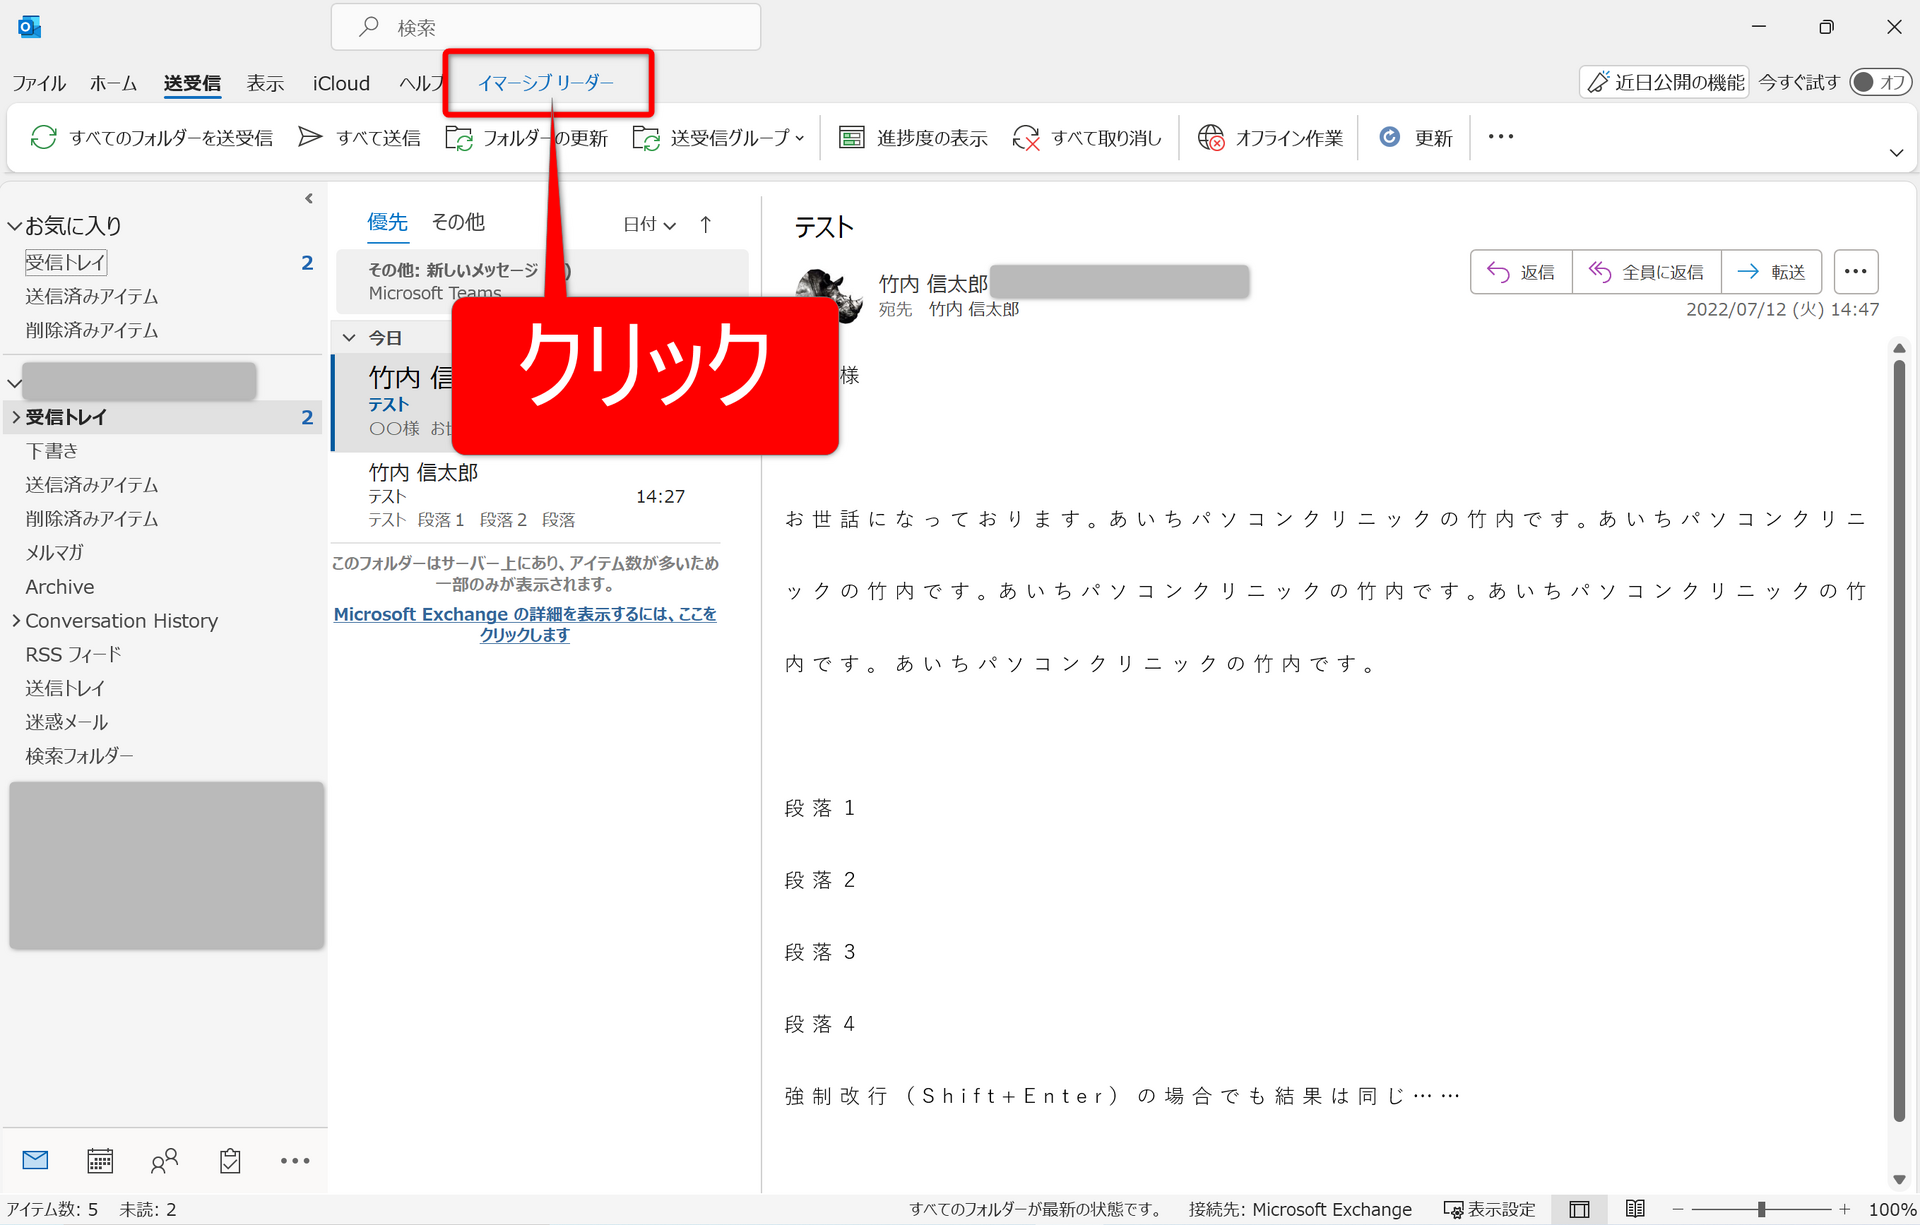Toggle the 今すぐ試す try-now switch
1920x1225 pixels.
(x=1879, y=82)
